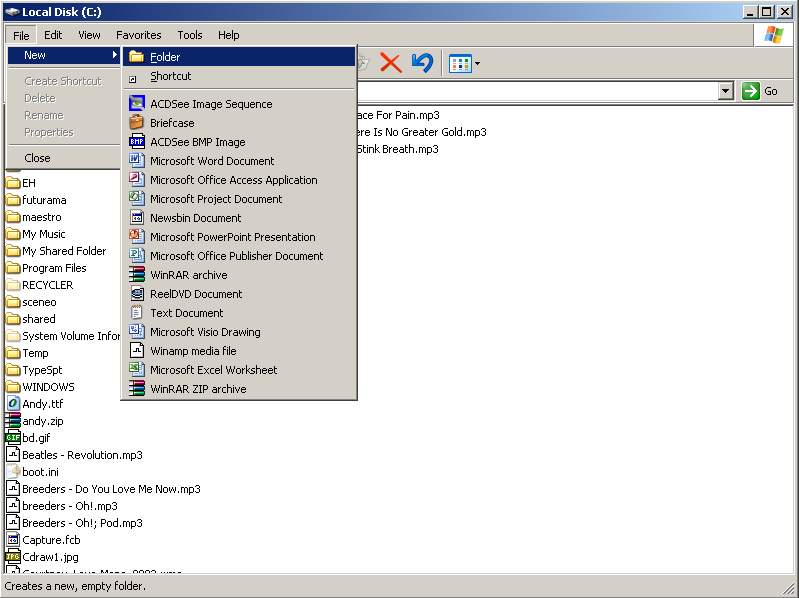Click the Microsoft Excel Worksheet icon
Viewport: 799px width, 598px height.
coord(137,369)
